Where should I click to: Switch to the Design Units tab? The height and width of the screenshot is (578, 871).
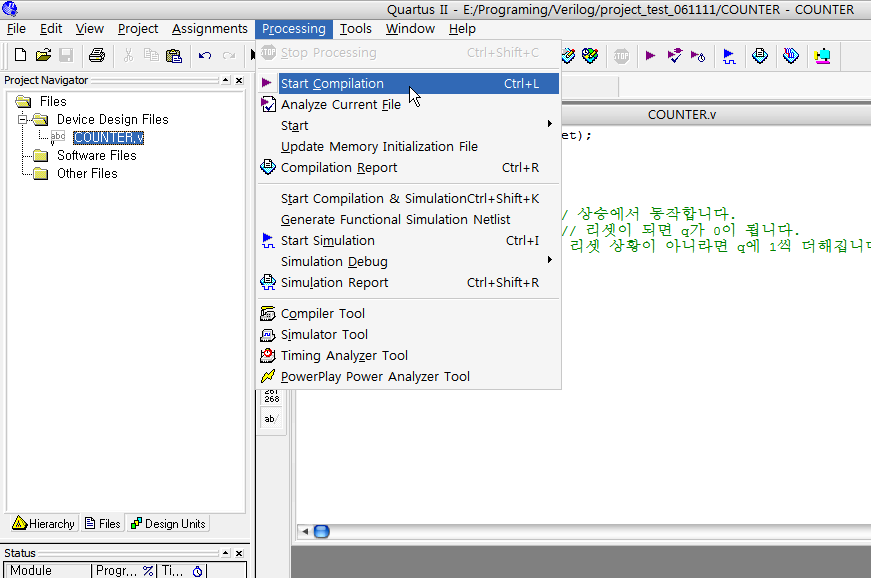168,524
